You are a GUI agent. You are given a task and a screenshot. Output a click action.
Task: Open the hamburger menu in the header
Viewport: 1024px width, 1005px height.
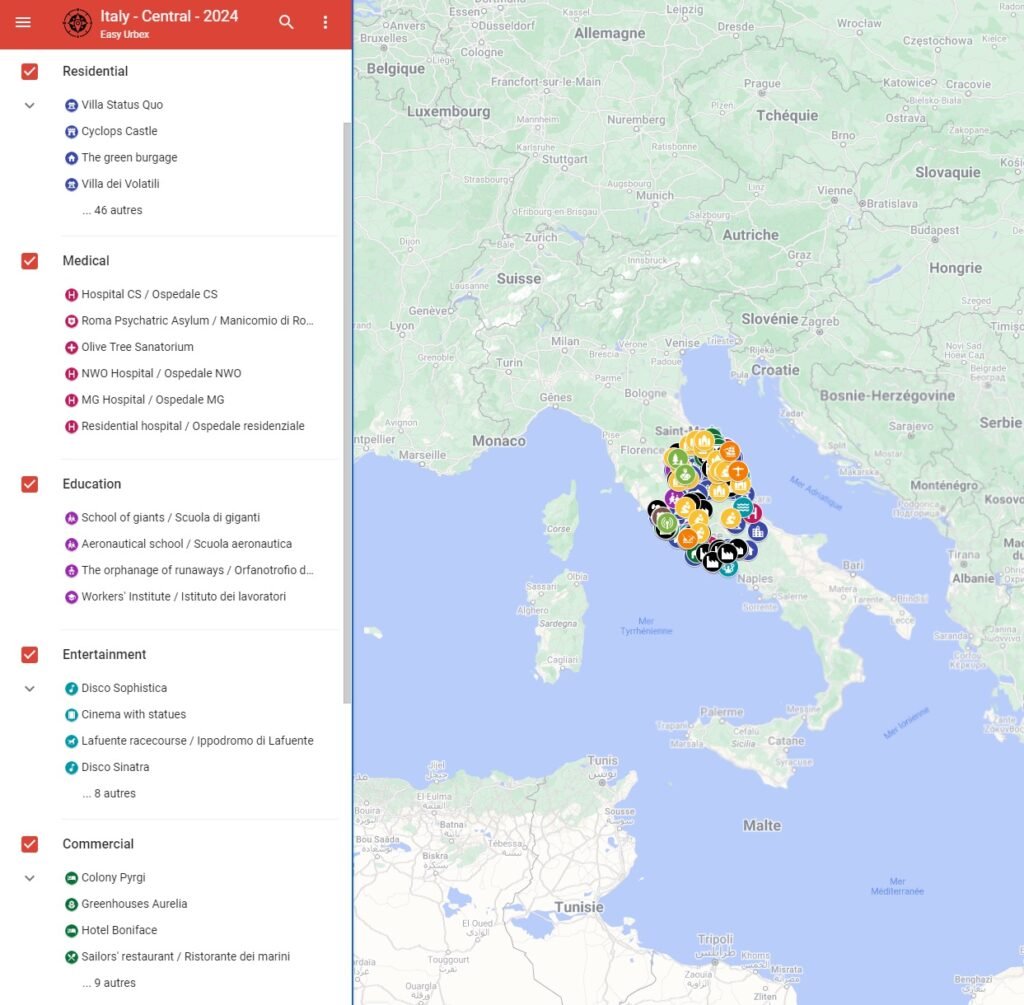click(x=23, y=22)
